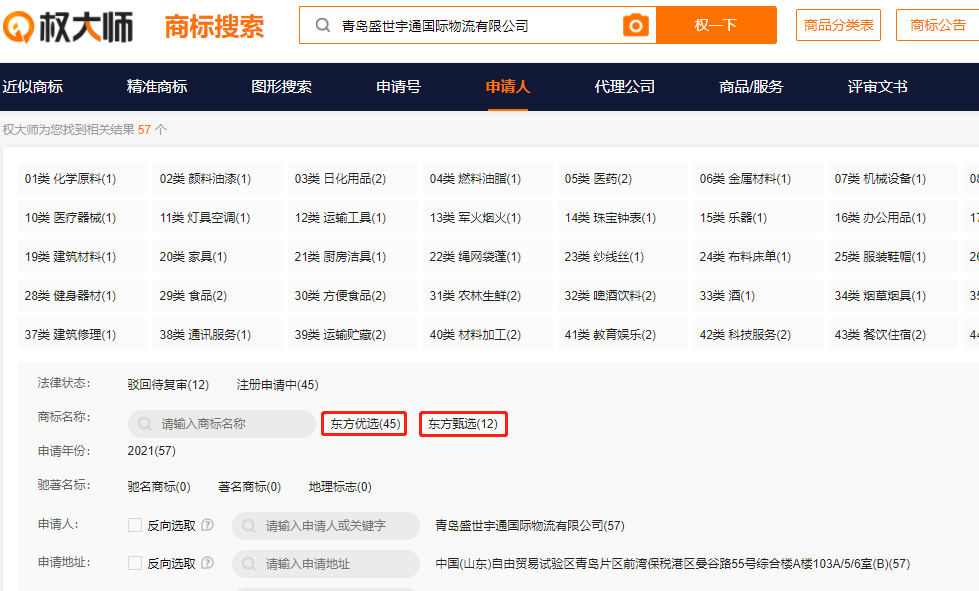Viewport: 979px width, 591px height.
Task: Open 评审文书 tab
Action: [877, 87]
